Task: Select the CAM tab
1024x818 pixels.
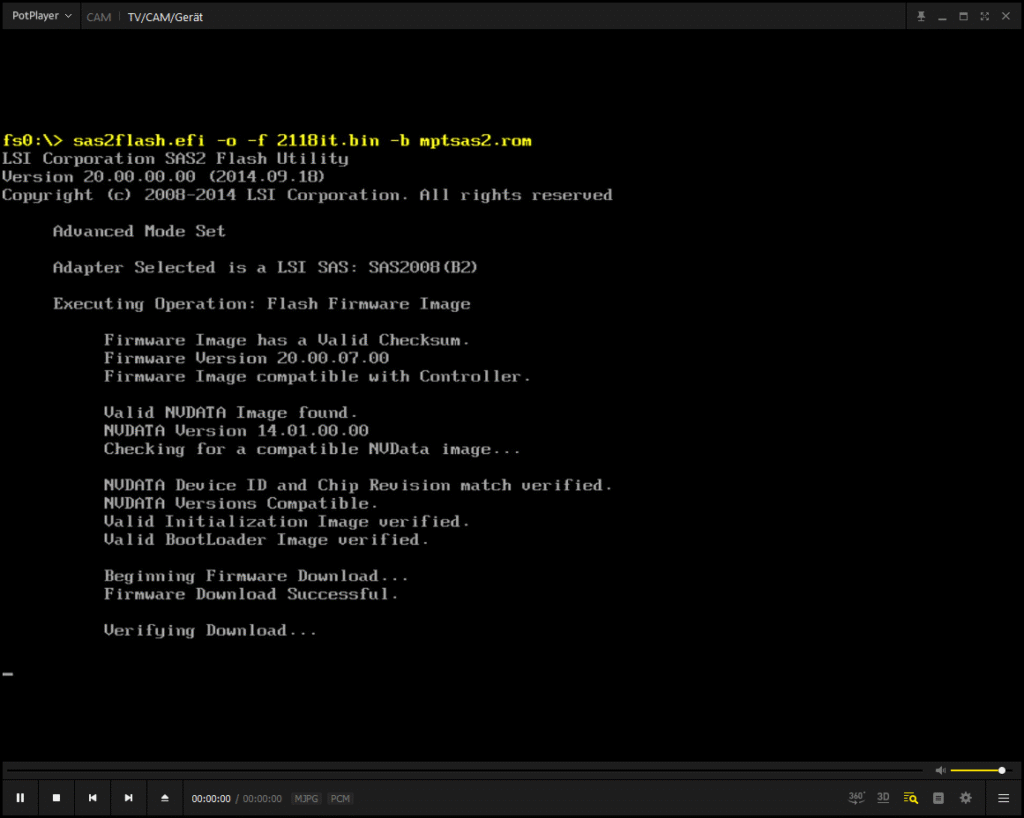Action: (x=98, y=17)
